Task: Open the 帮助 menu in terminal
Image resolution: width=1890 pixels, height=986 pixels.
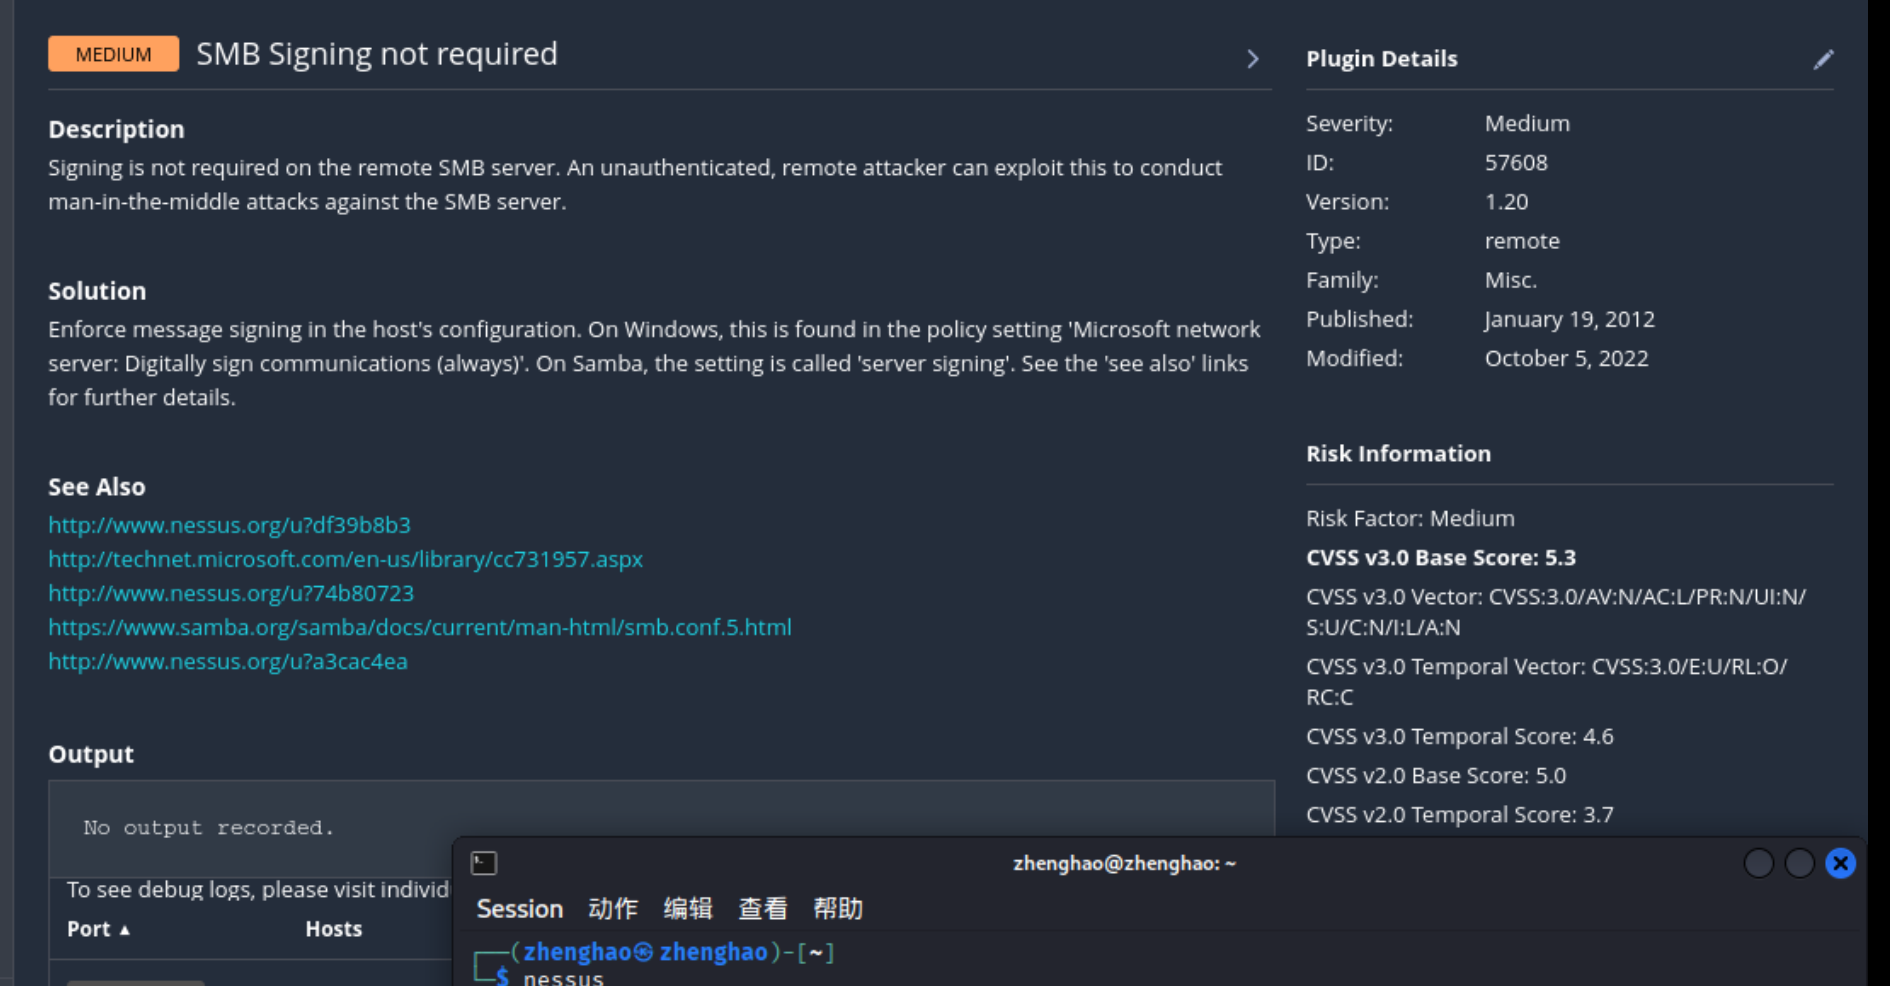Action: [x=837, y=909]
